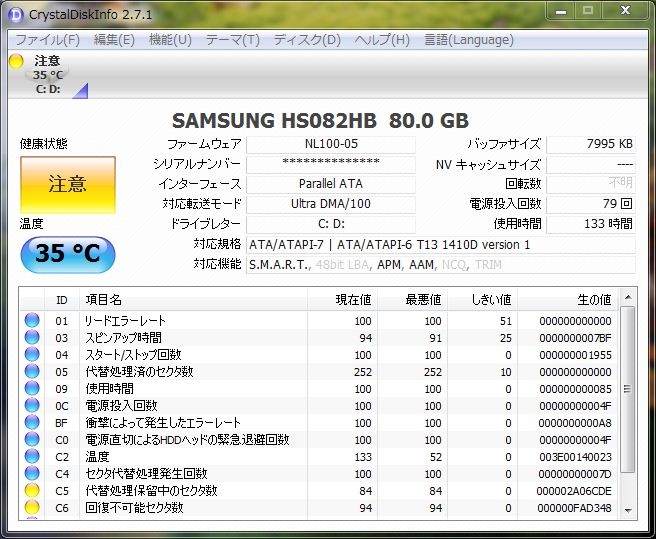Screen dimensions: 656x539
Task: Open the 機能(U) menu
Action: (170, 40)
